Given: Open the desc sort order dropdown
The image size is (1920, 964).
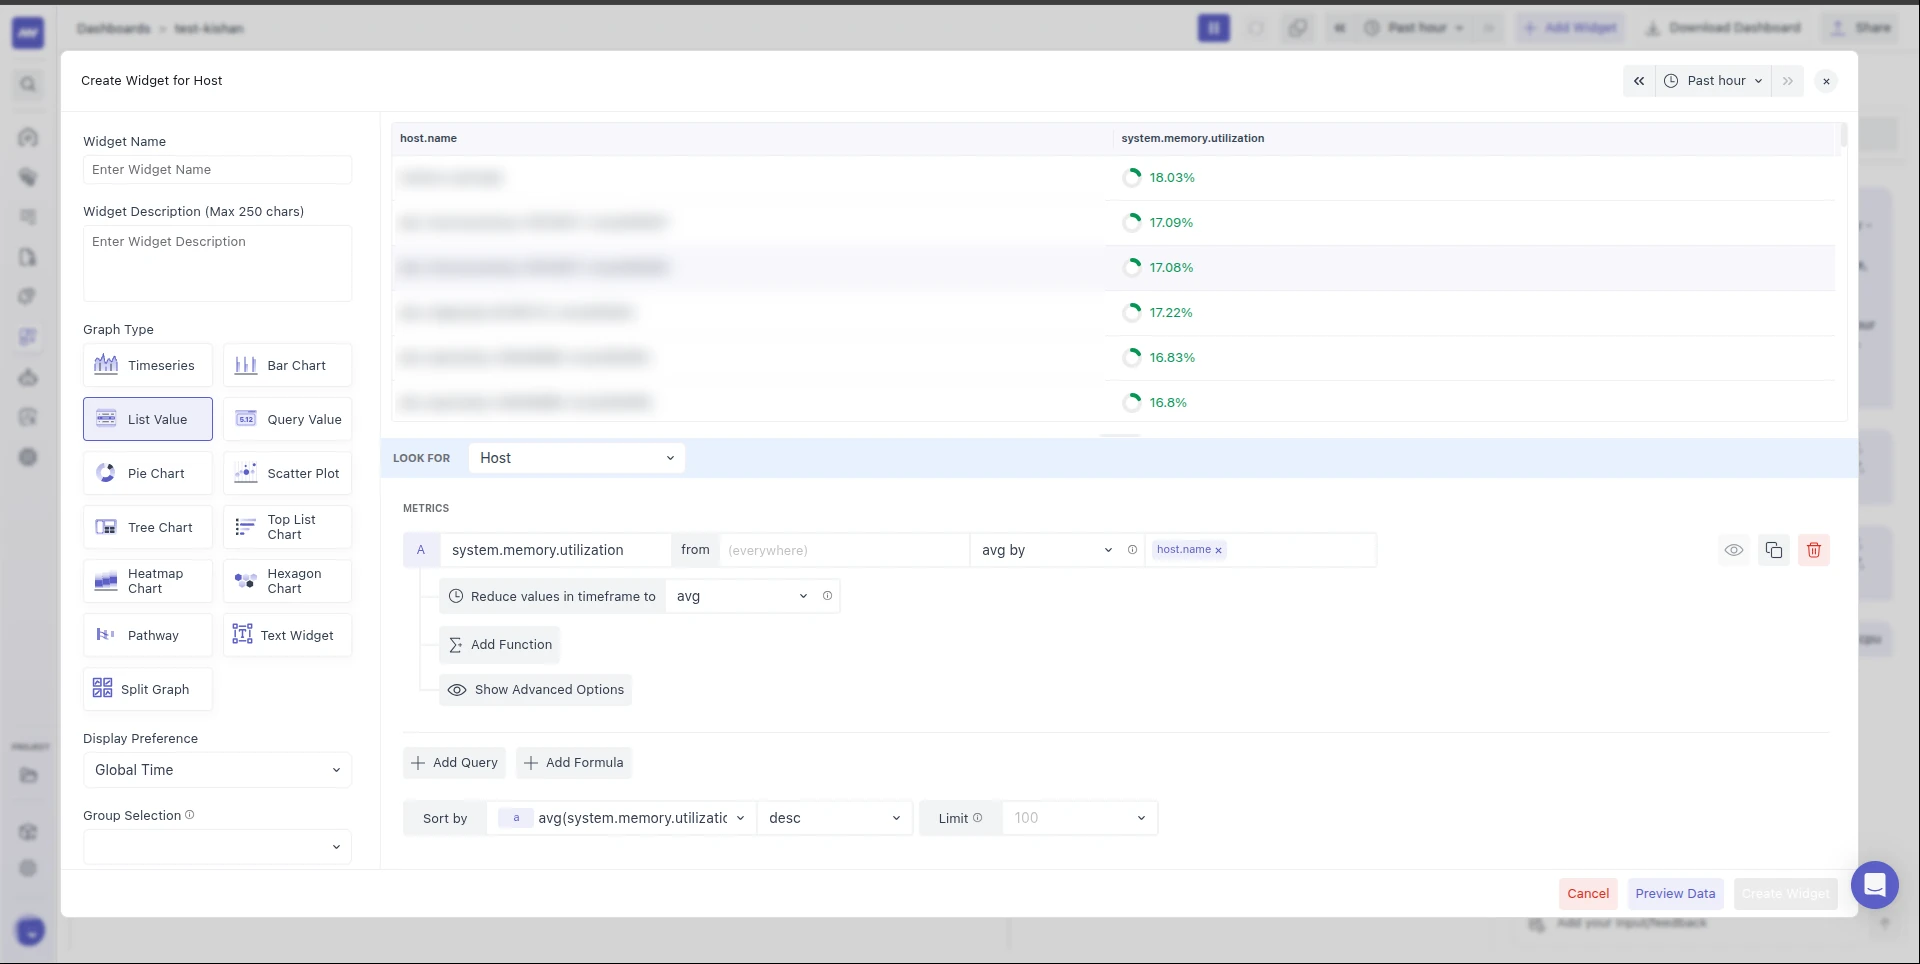Looking at the screenshot, I should (x=834, y=818).
